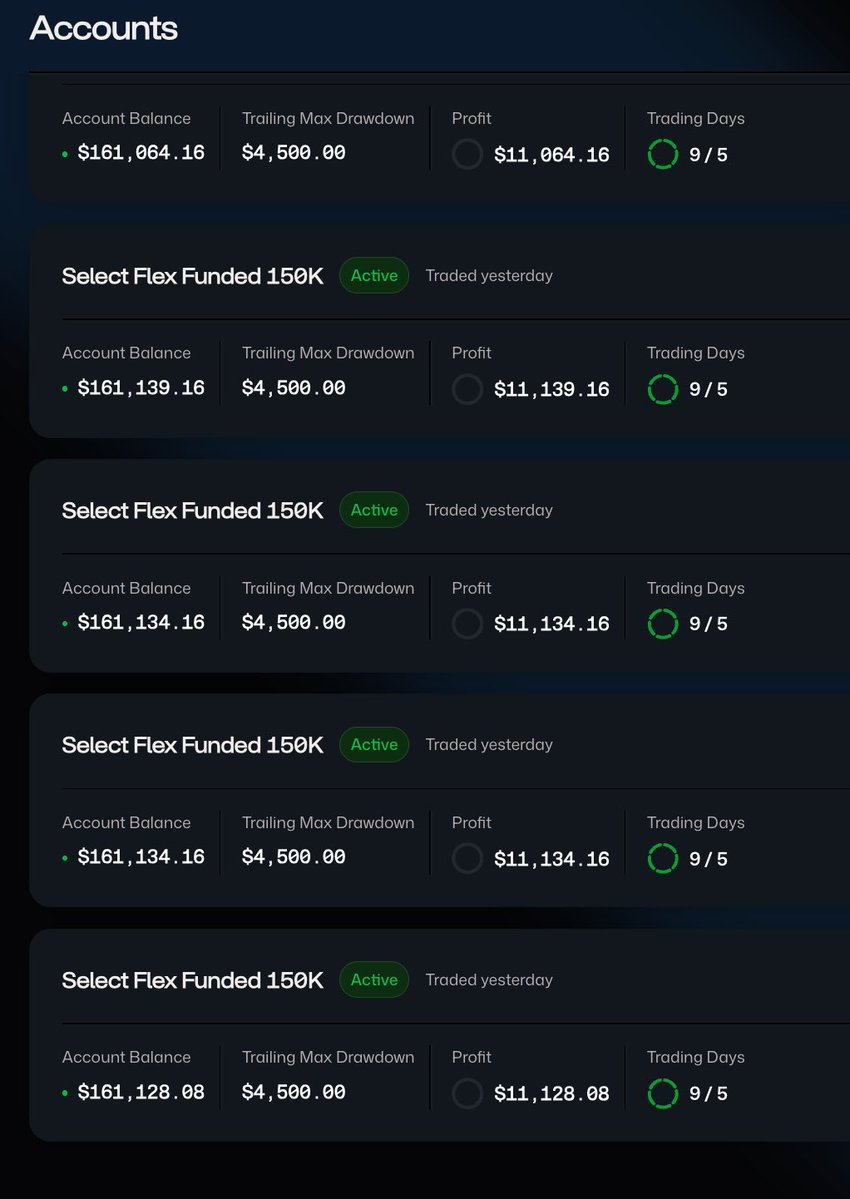Viewport: 850px width, 1199px height.
Task: Click the green status dot beside $161,128.08
Action: pos(65,1093)
